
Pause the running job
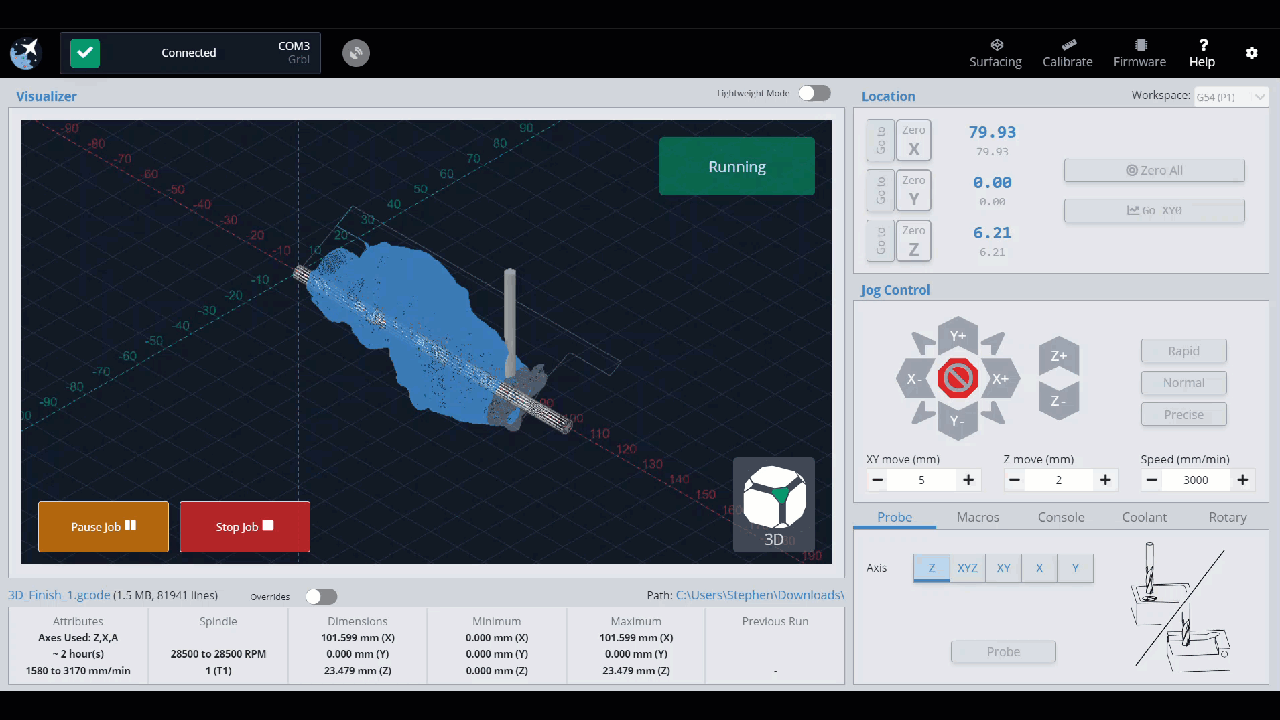(103, 526)
